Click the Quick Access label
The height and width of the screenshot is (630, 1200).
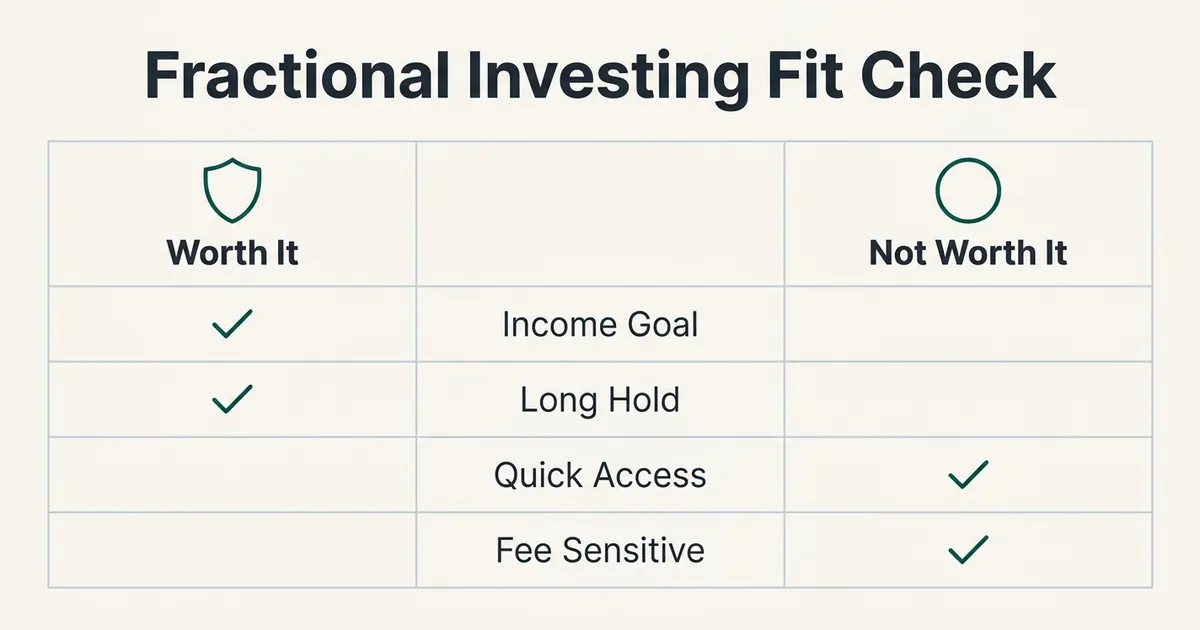(x=600, y=475)
